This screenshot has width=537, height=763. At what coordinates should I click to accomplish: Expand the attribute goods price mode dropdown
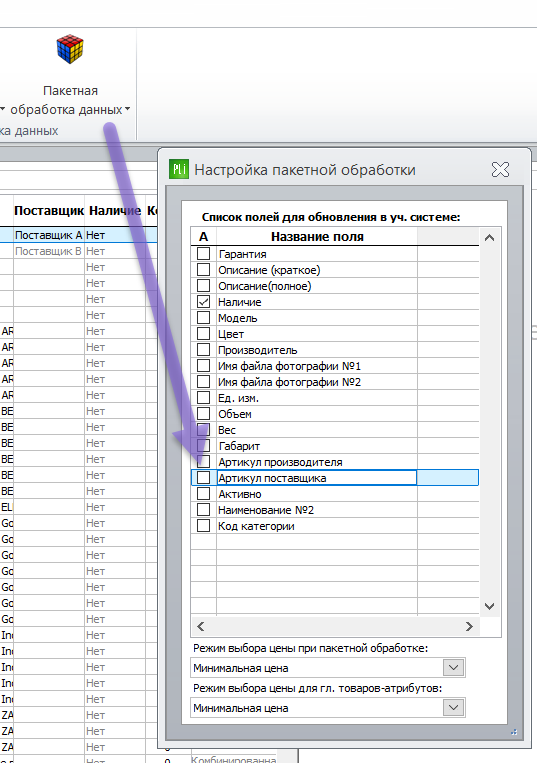coord(453,708)
